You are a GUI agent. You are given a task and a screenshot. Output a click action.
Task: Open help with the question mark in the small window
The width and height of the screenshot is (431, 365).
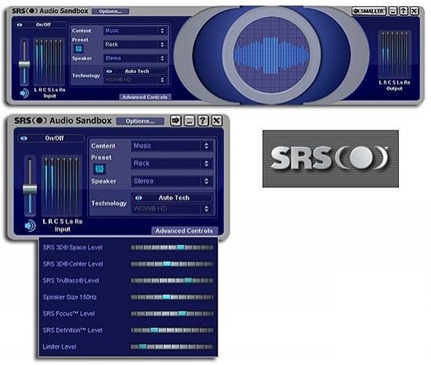[x=203, y=120]
